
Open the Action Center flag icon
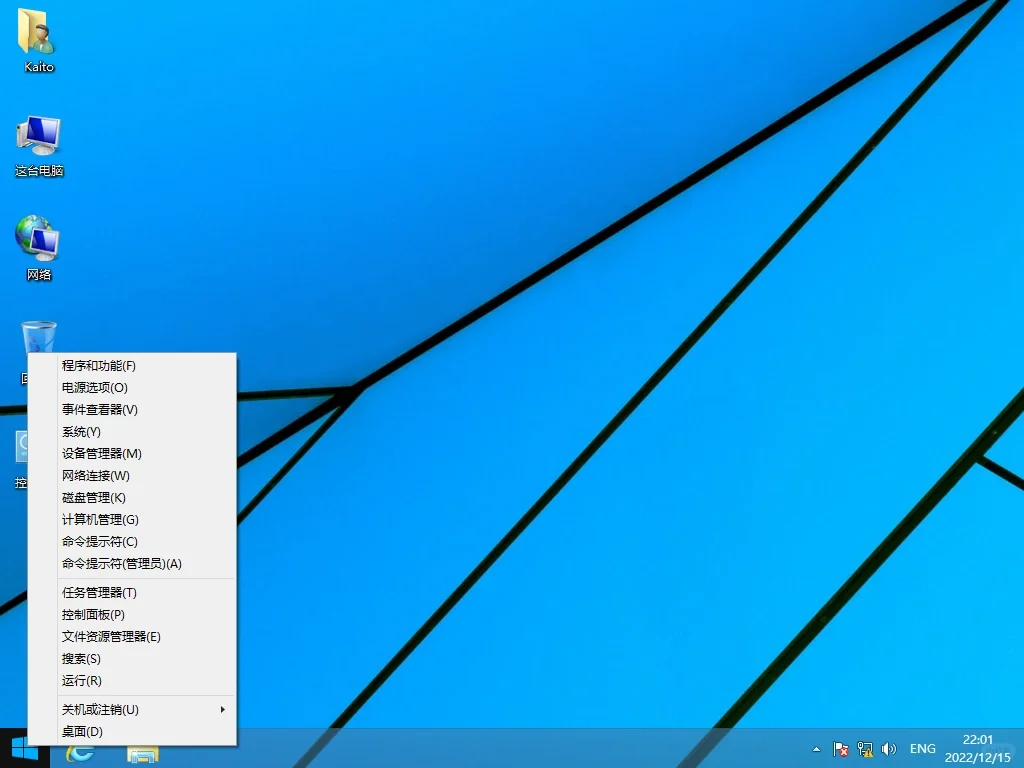point(841,749)
